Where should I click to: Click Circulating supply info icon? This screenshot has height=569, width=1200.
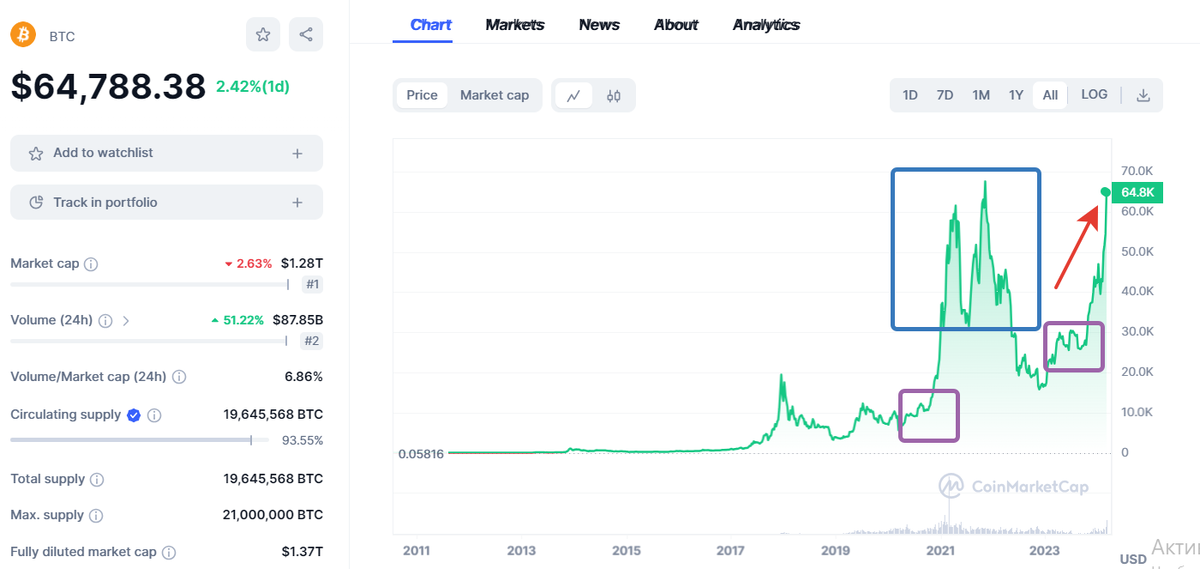[155, 415]
